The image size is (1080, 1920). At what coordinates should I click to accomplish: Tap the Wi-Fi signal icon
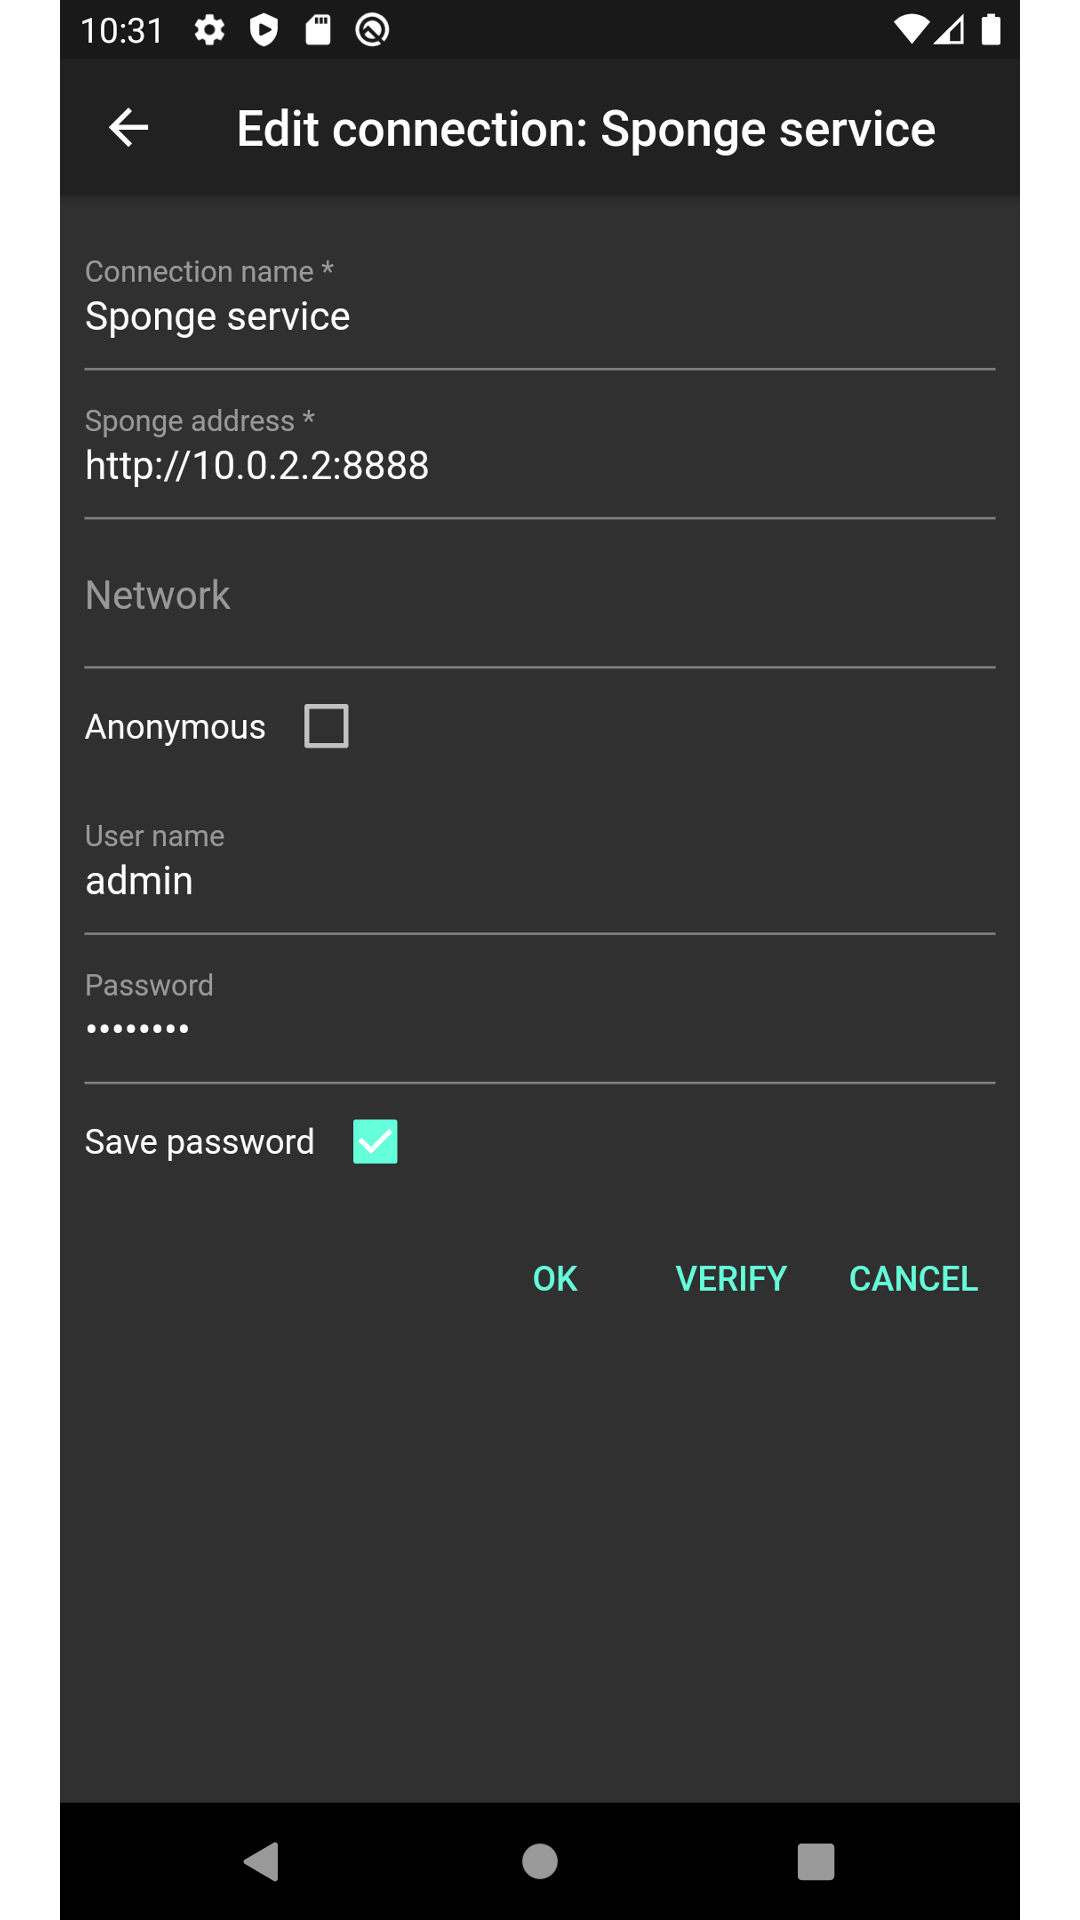911,29
